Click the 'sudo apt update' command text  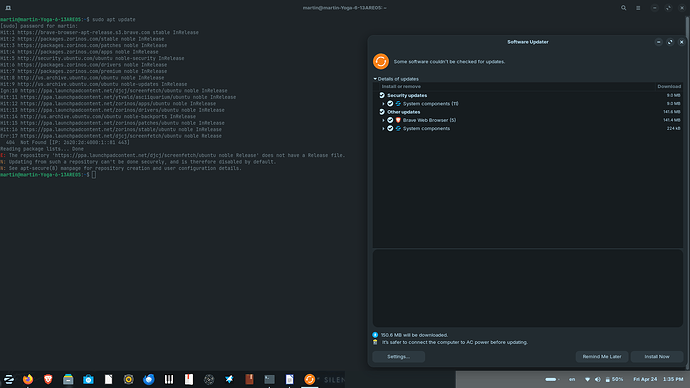coord(114,20)
